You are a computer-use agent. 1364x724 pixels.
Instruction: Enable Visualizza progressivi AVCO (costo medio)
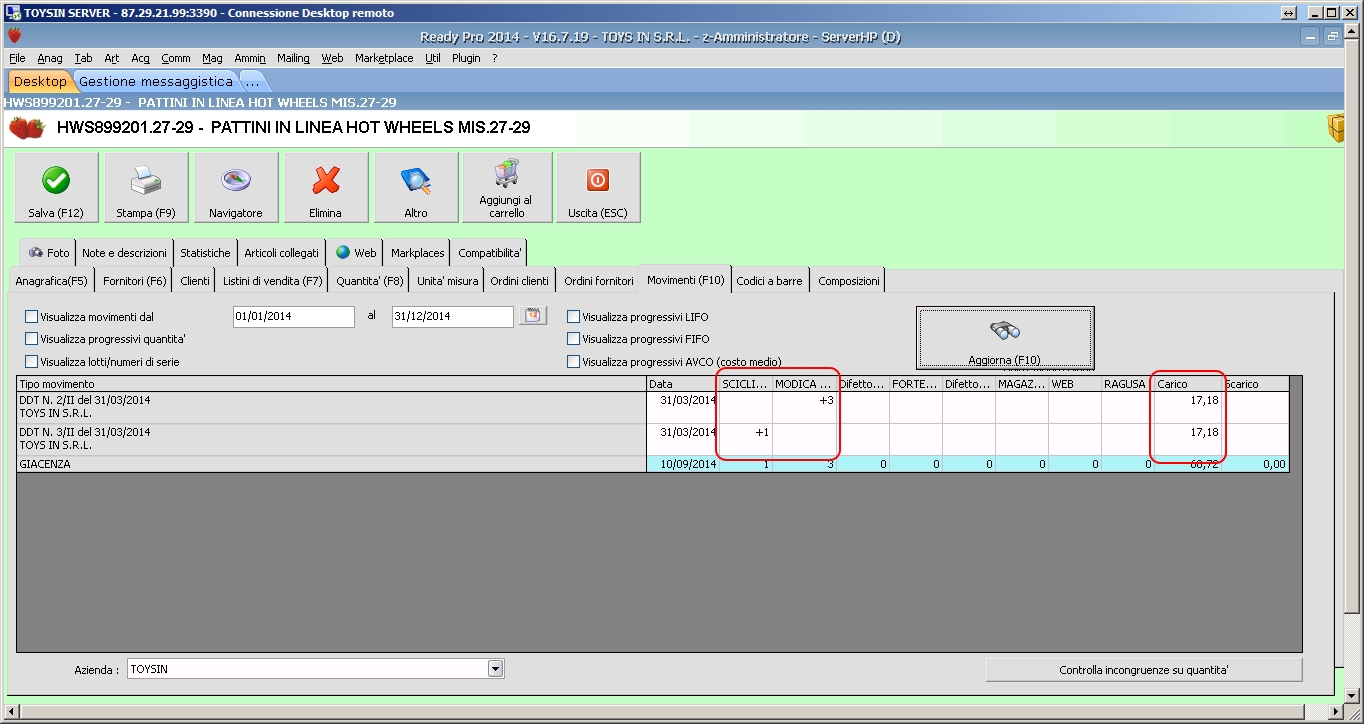click(x=574, y=362)
